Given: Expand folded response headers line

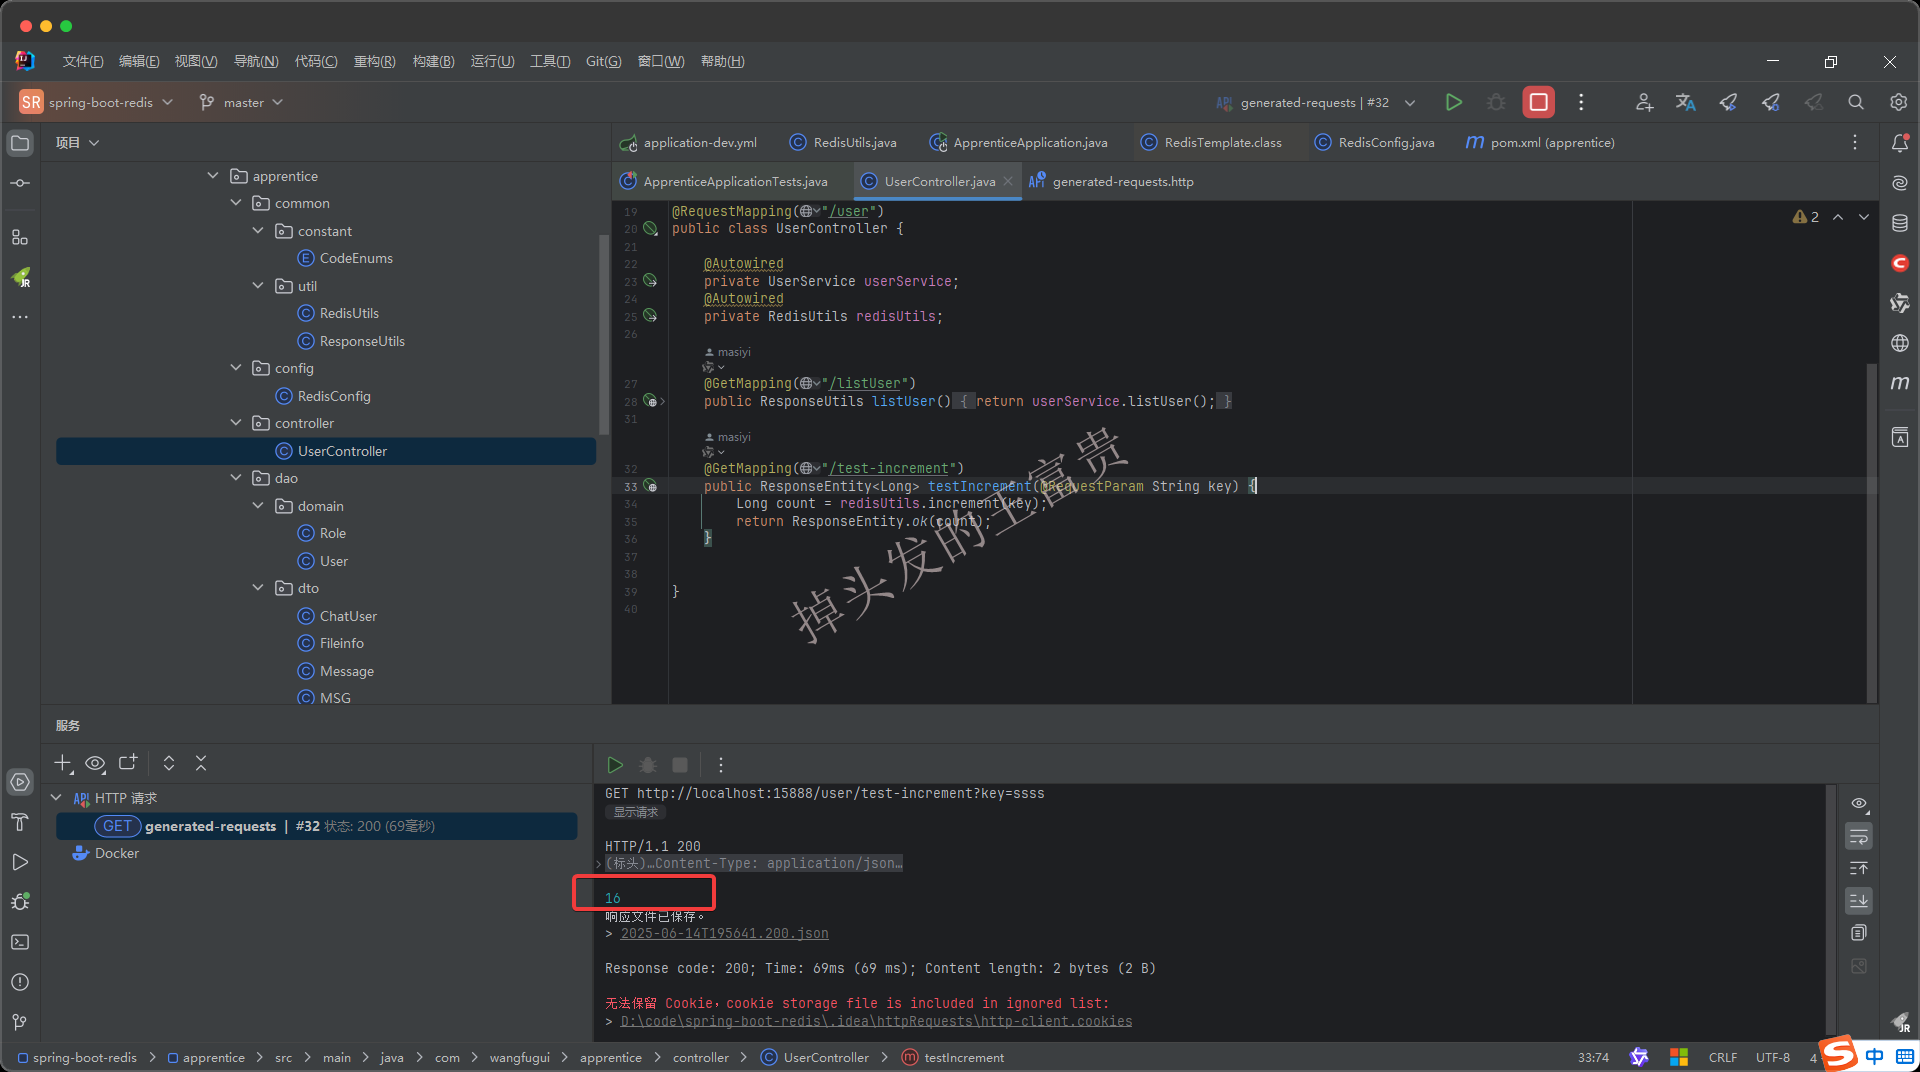Looking at the screenshot, I should (x=599, y=864).
